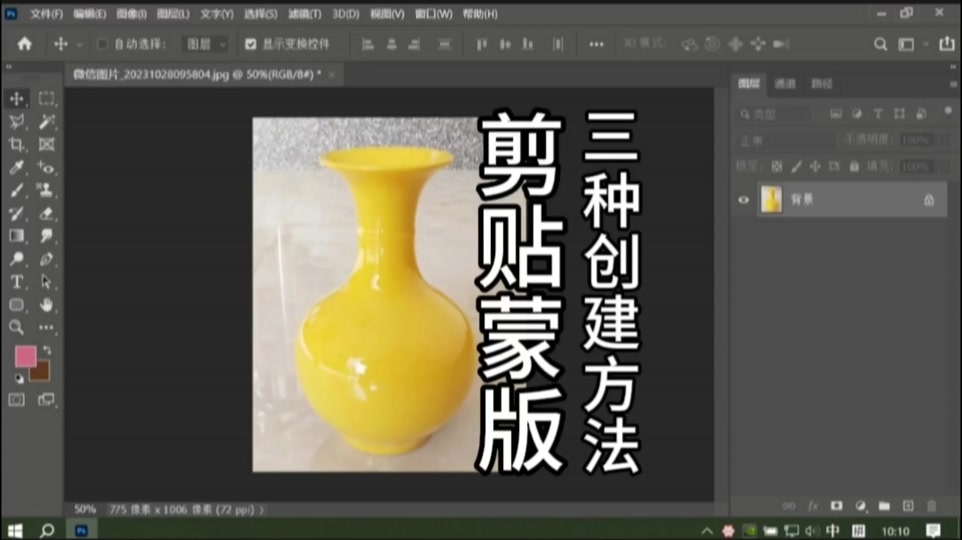Screen dimensions: 962x540
Task: Select the Path Selection tool
Action: click(x=46, y=282)
